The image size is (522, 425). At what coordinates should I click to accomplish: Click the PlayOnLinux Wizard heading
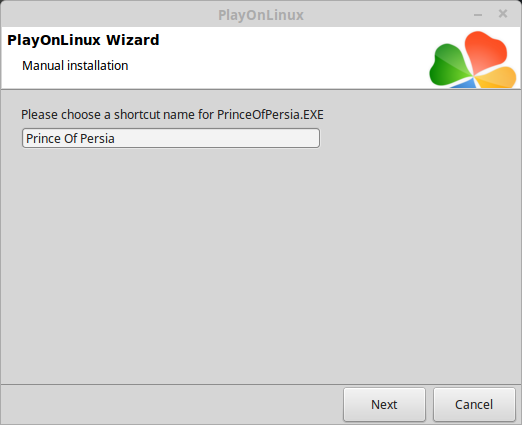pyautogui.click(x=83, y=40)
